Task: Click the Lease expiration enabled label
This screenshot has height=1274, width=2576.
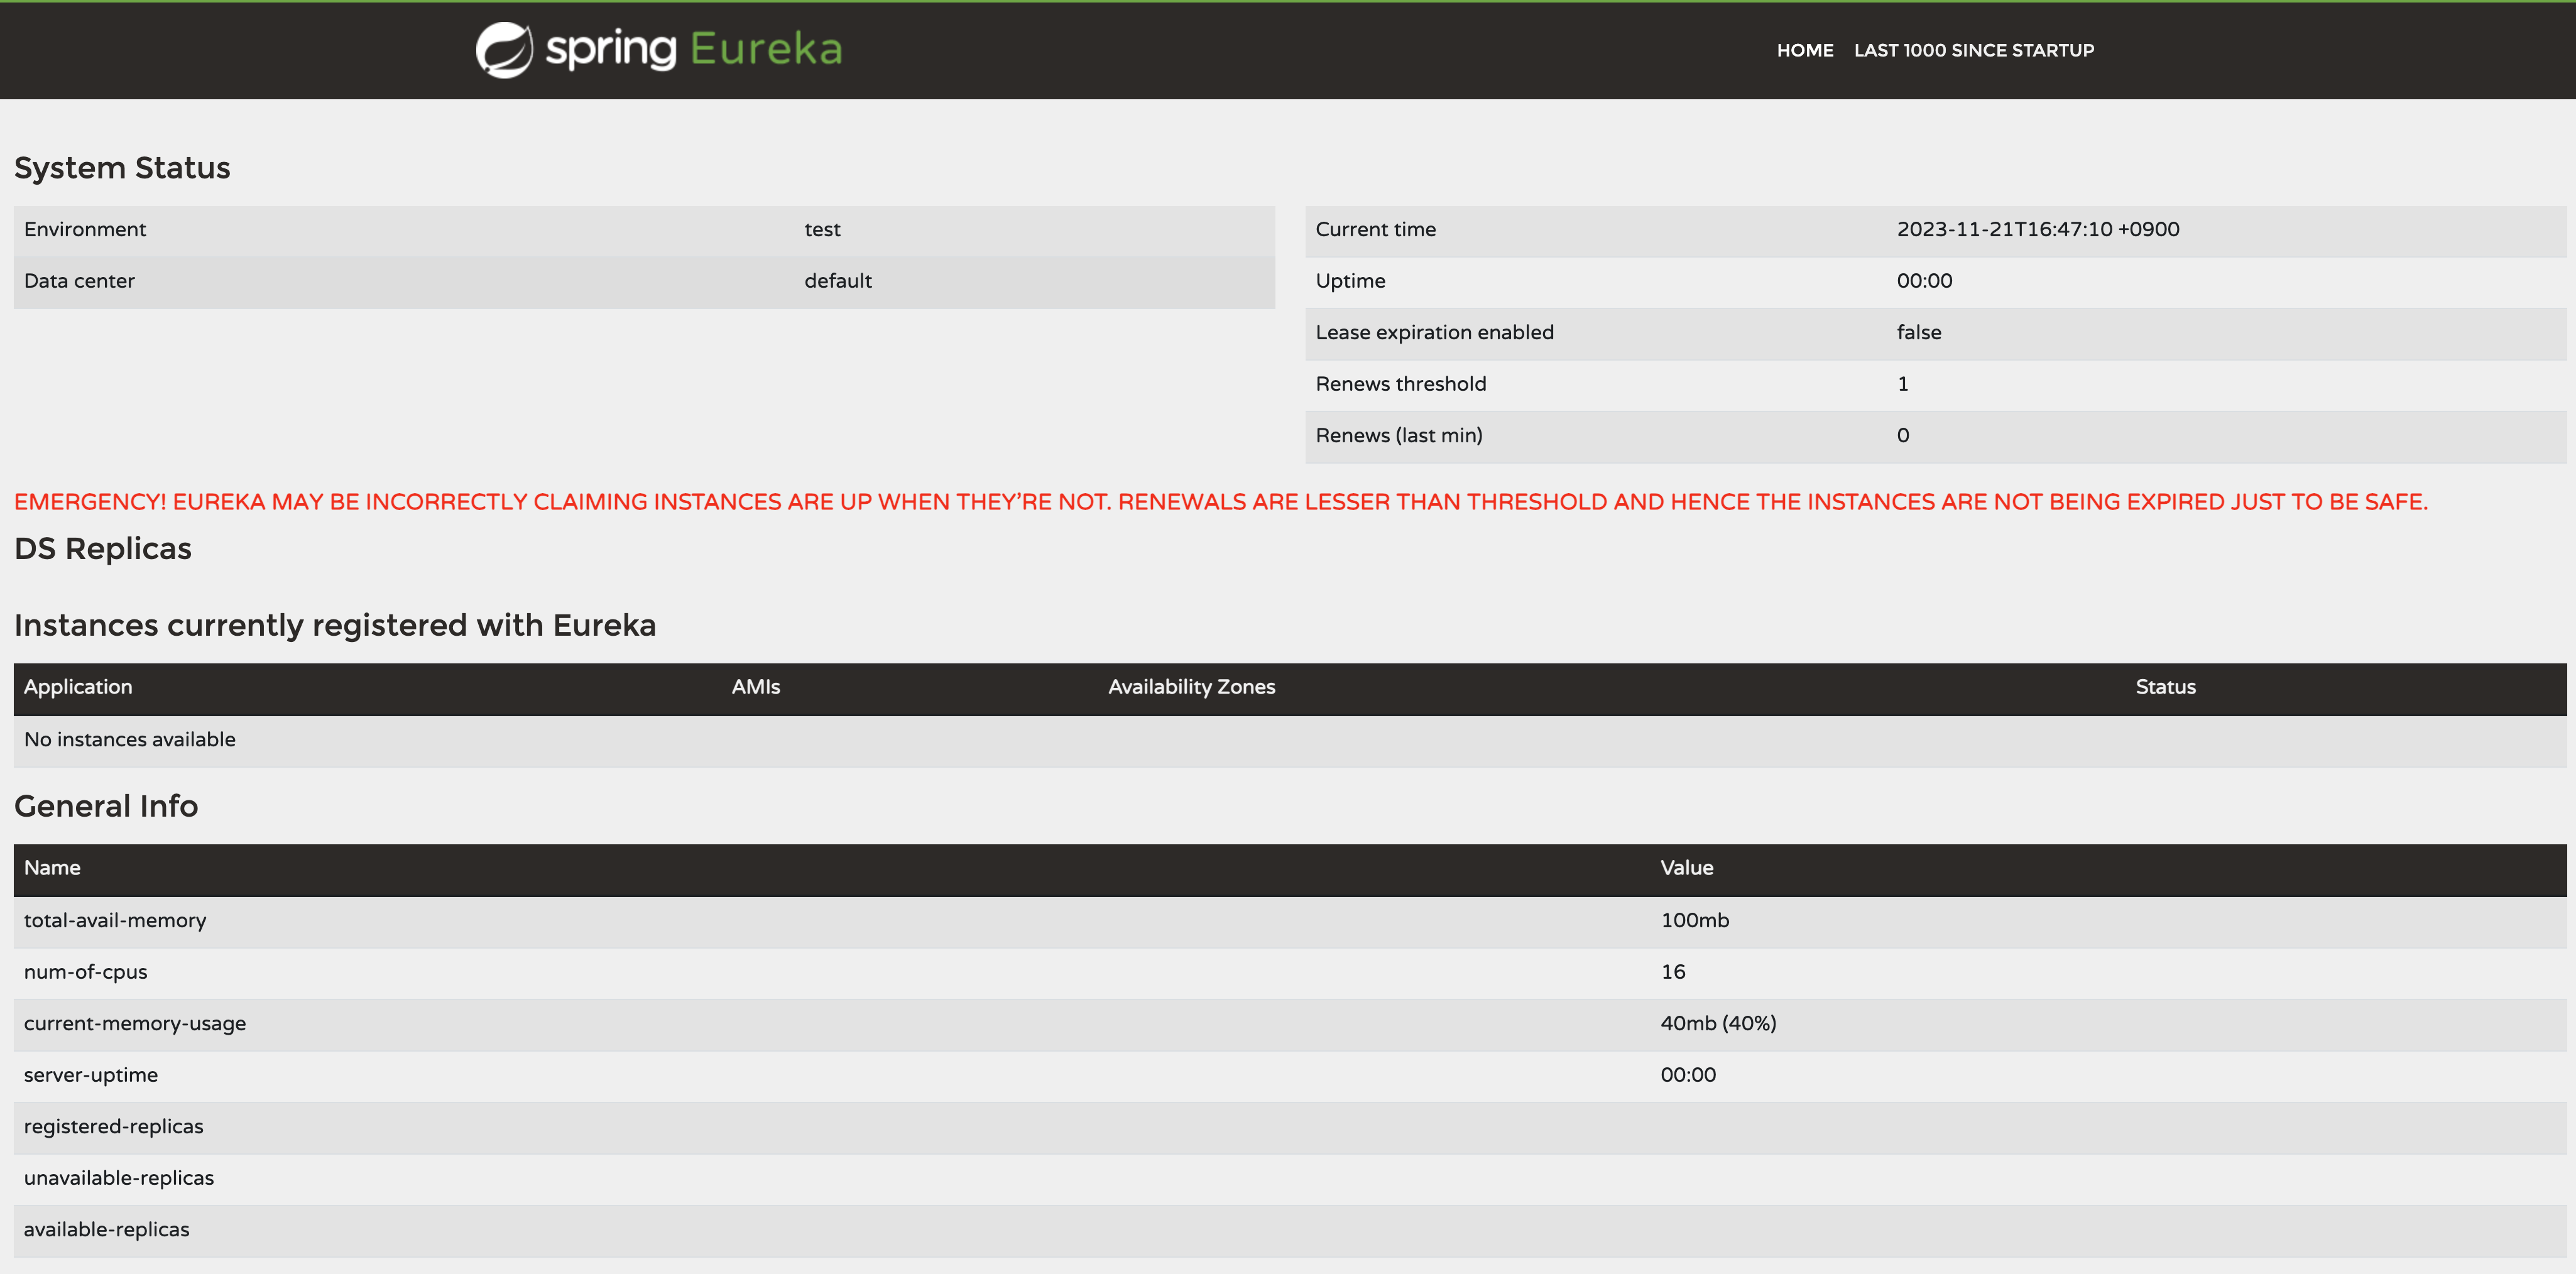Action: pyautogui.click(x=1434, y=332)
